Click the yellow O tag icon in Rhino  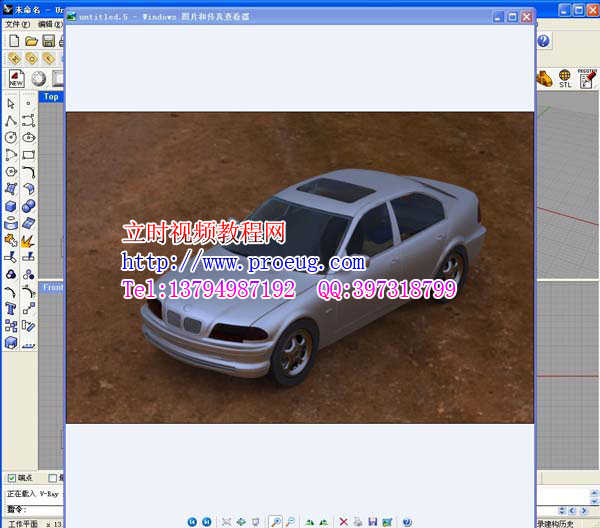(x=31, y=59)
